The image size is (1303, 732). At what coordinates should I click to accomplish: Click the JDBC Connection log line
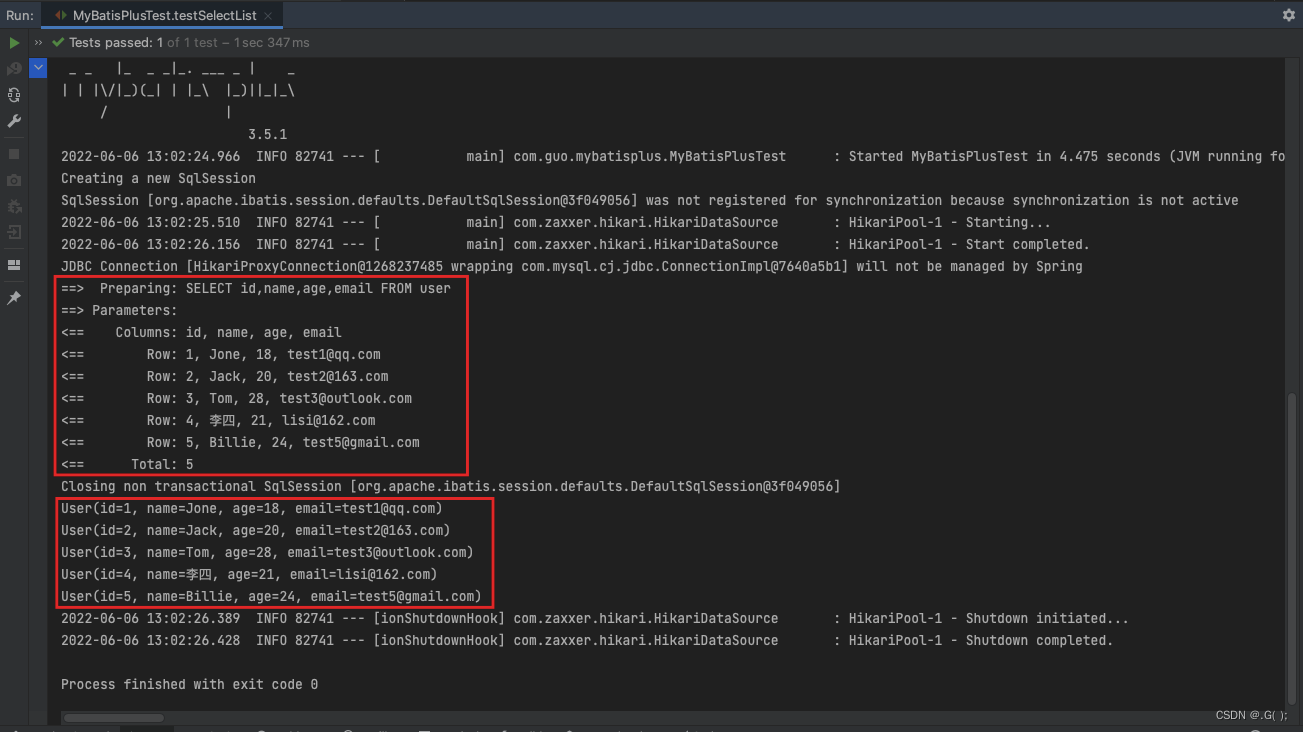click(x=572, y=266)
